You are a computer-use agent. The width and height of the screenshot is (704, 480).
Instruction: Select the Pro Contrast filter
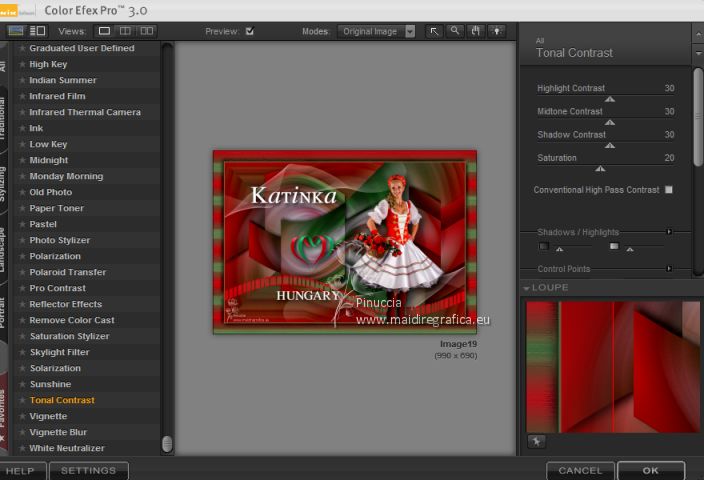click(x=58, y=288)
